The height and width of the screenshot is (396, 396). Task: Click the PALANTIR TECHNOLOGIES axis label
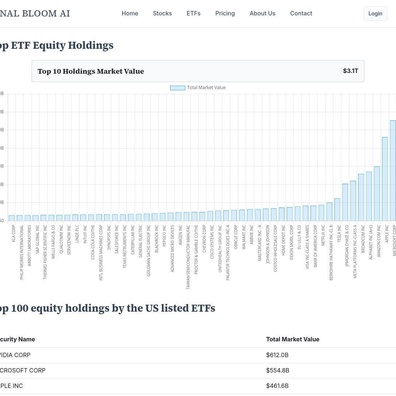tap(228, 252)
